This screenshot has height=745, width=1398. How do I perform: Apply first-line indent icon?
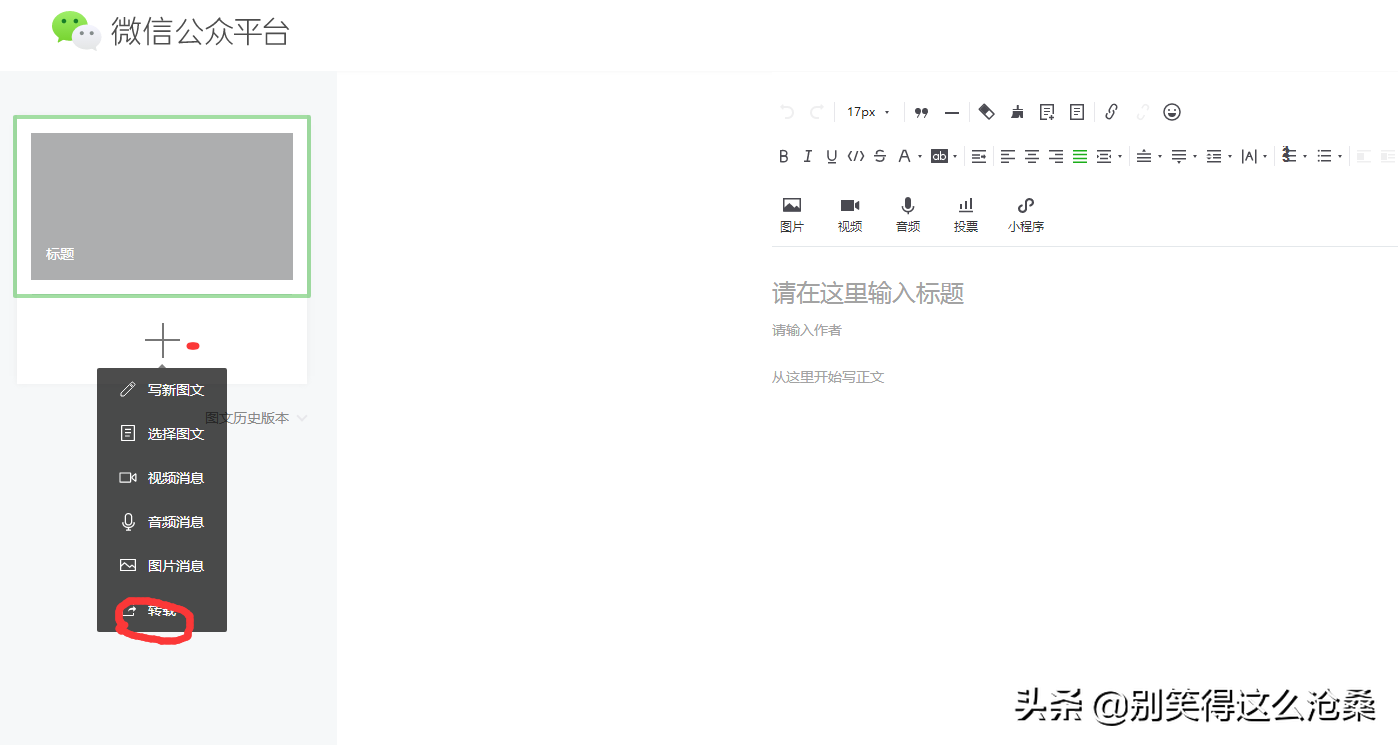click(x=979, y=156)
